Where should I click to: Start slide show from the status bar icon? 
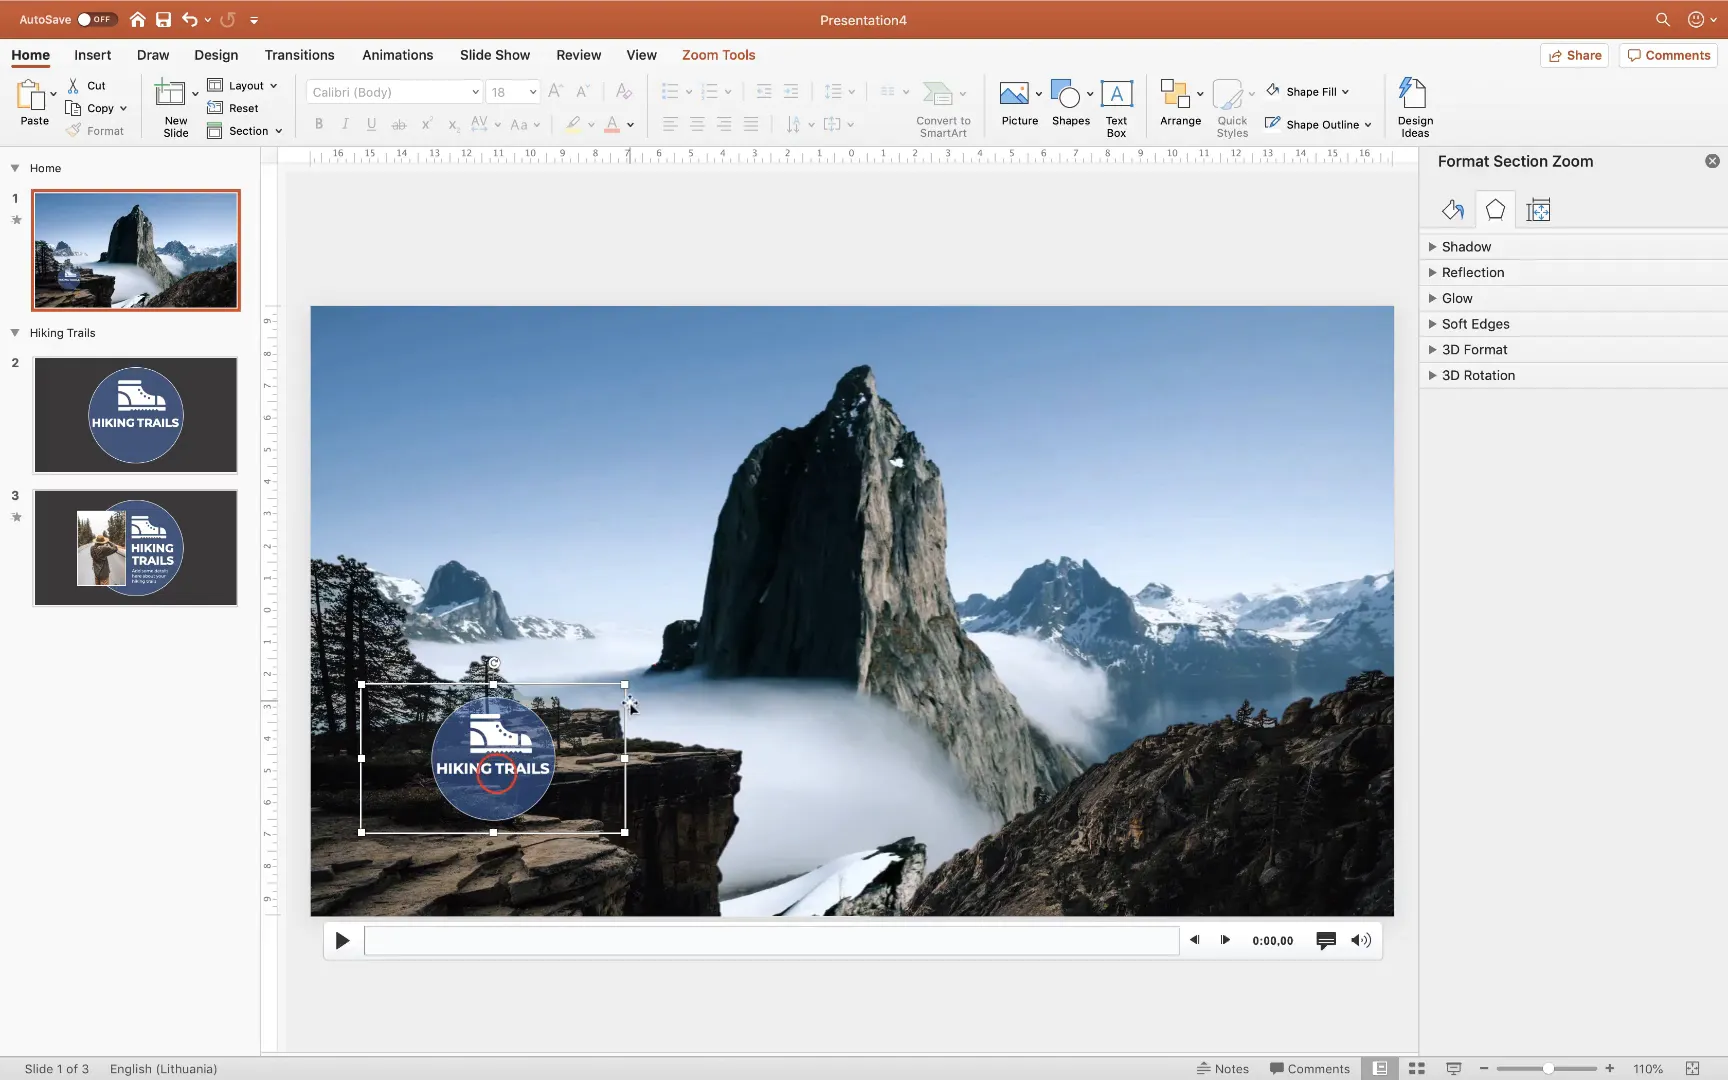(x=1454, y=1068)
